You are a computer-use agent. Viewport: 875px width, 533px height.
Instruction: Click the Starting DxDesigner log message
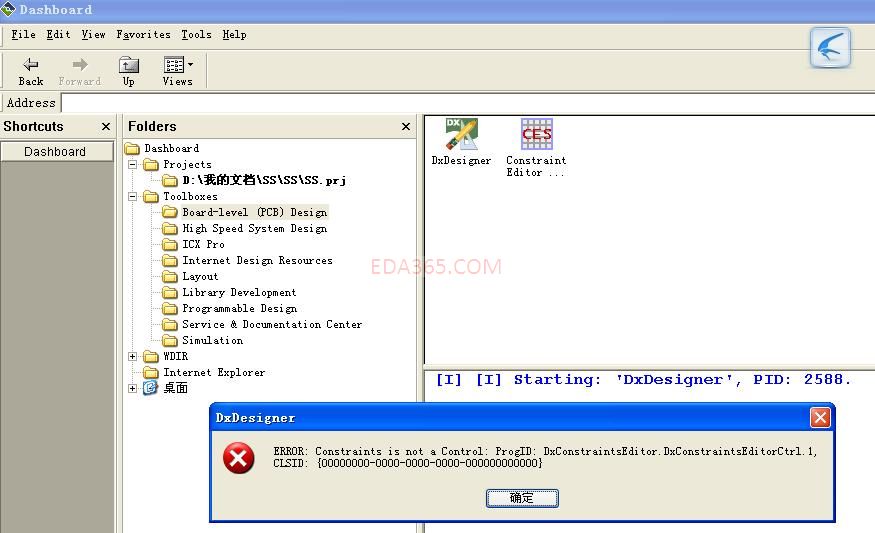pyautogui.click(x=643, y=380)
